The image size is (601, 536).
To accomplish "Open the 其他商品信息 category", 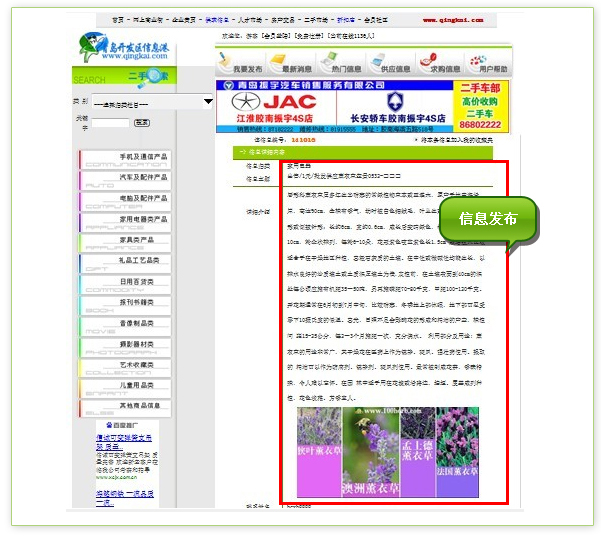I will [125, 409].
